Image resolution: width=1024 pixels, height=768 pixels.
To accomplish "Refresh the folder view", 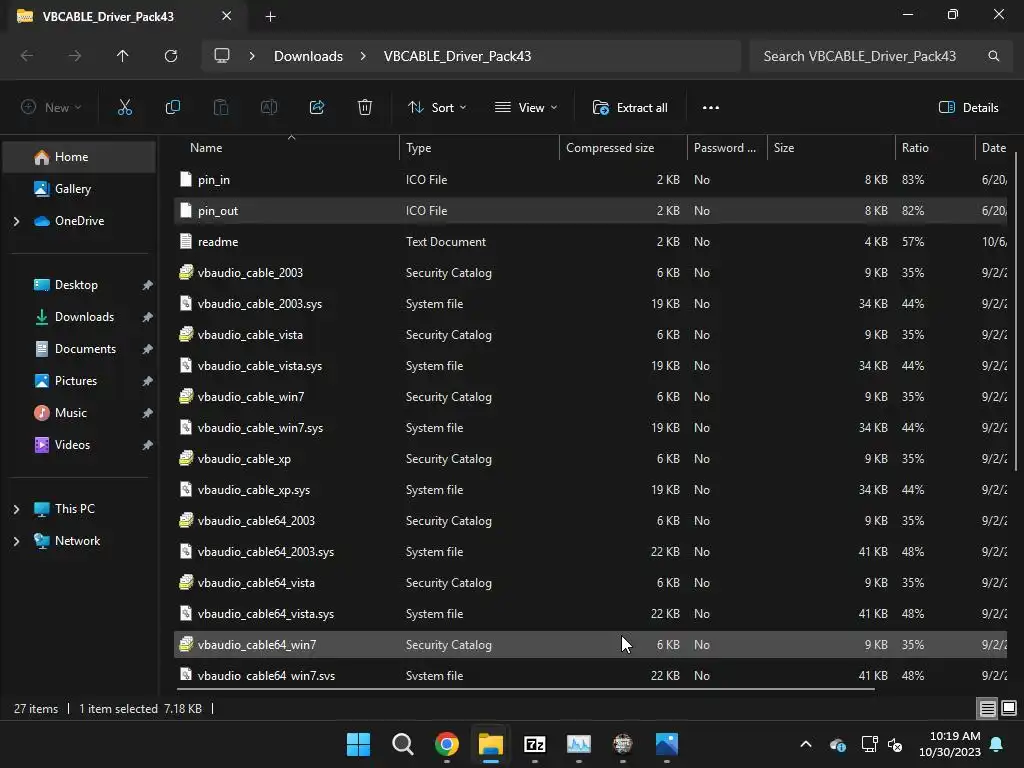I will click(x=171, y=56).
